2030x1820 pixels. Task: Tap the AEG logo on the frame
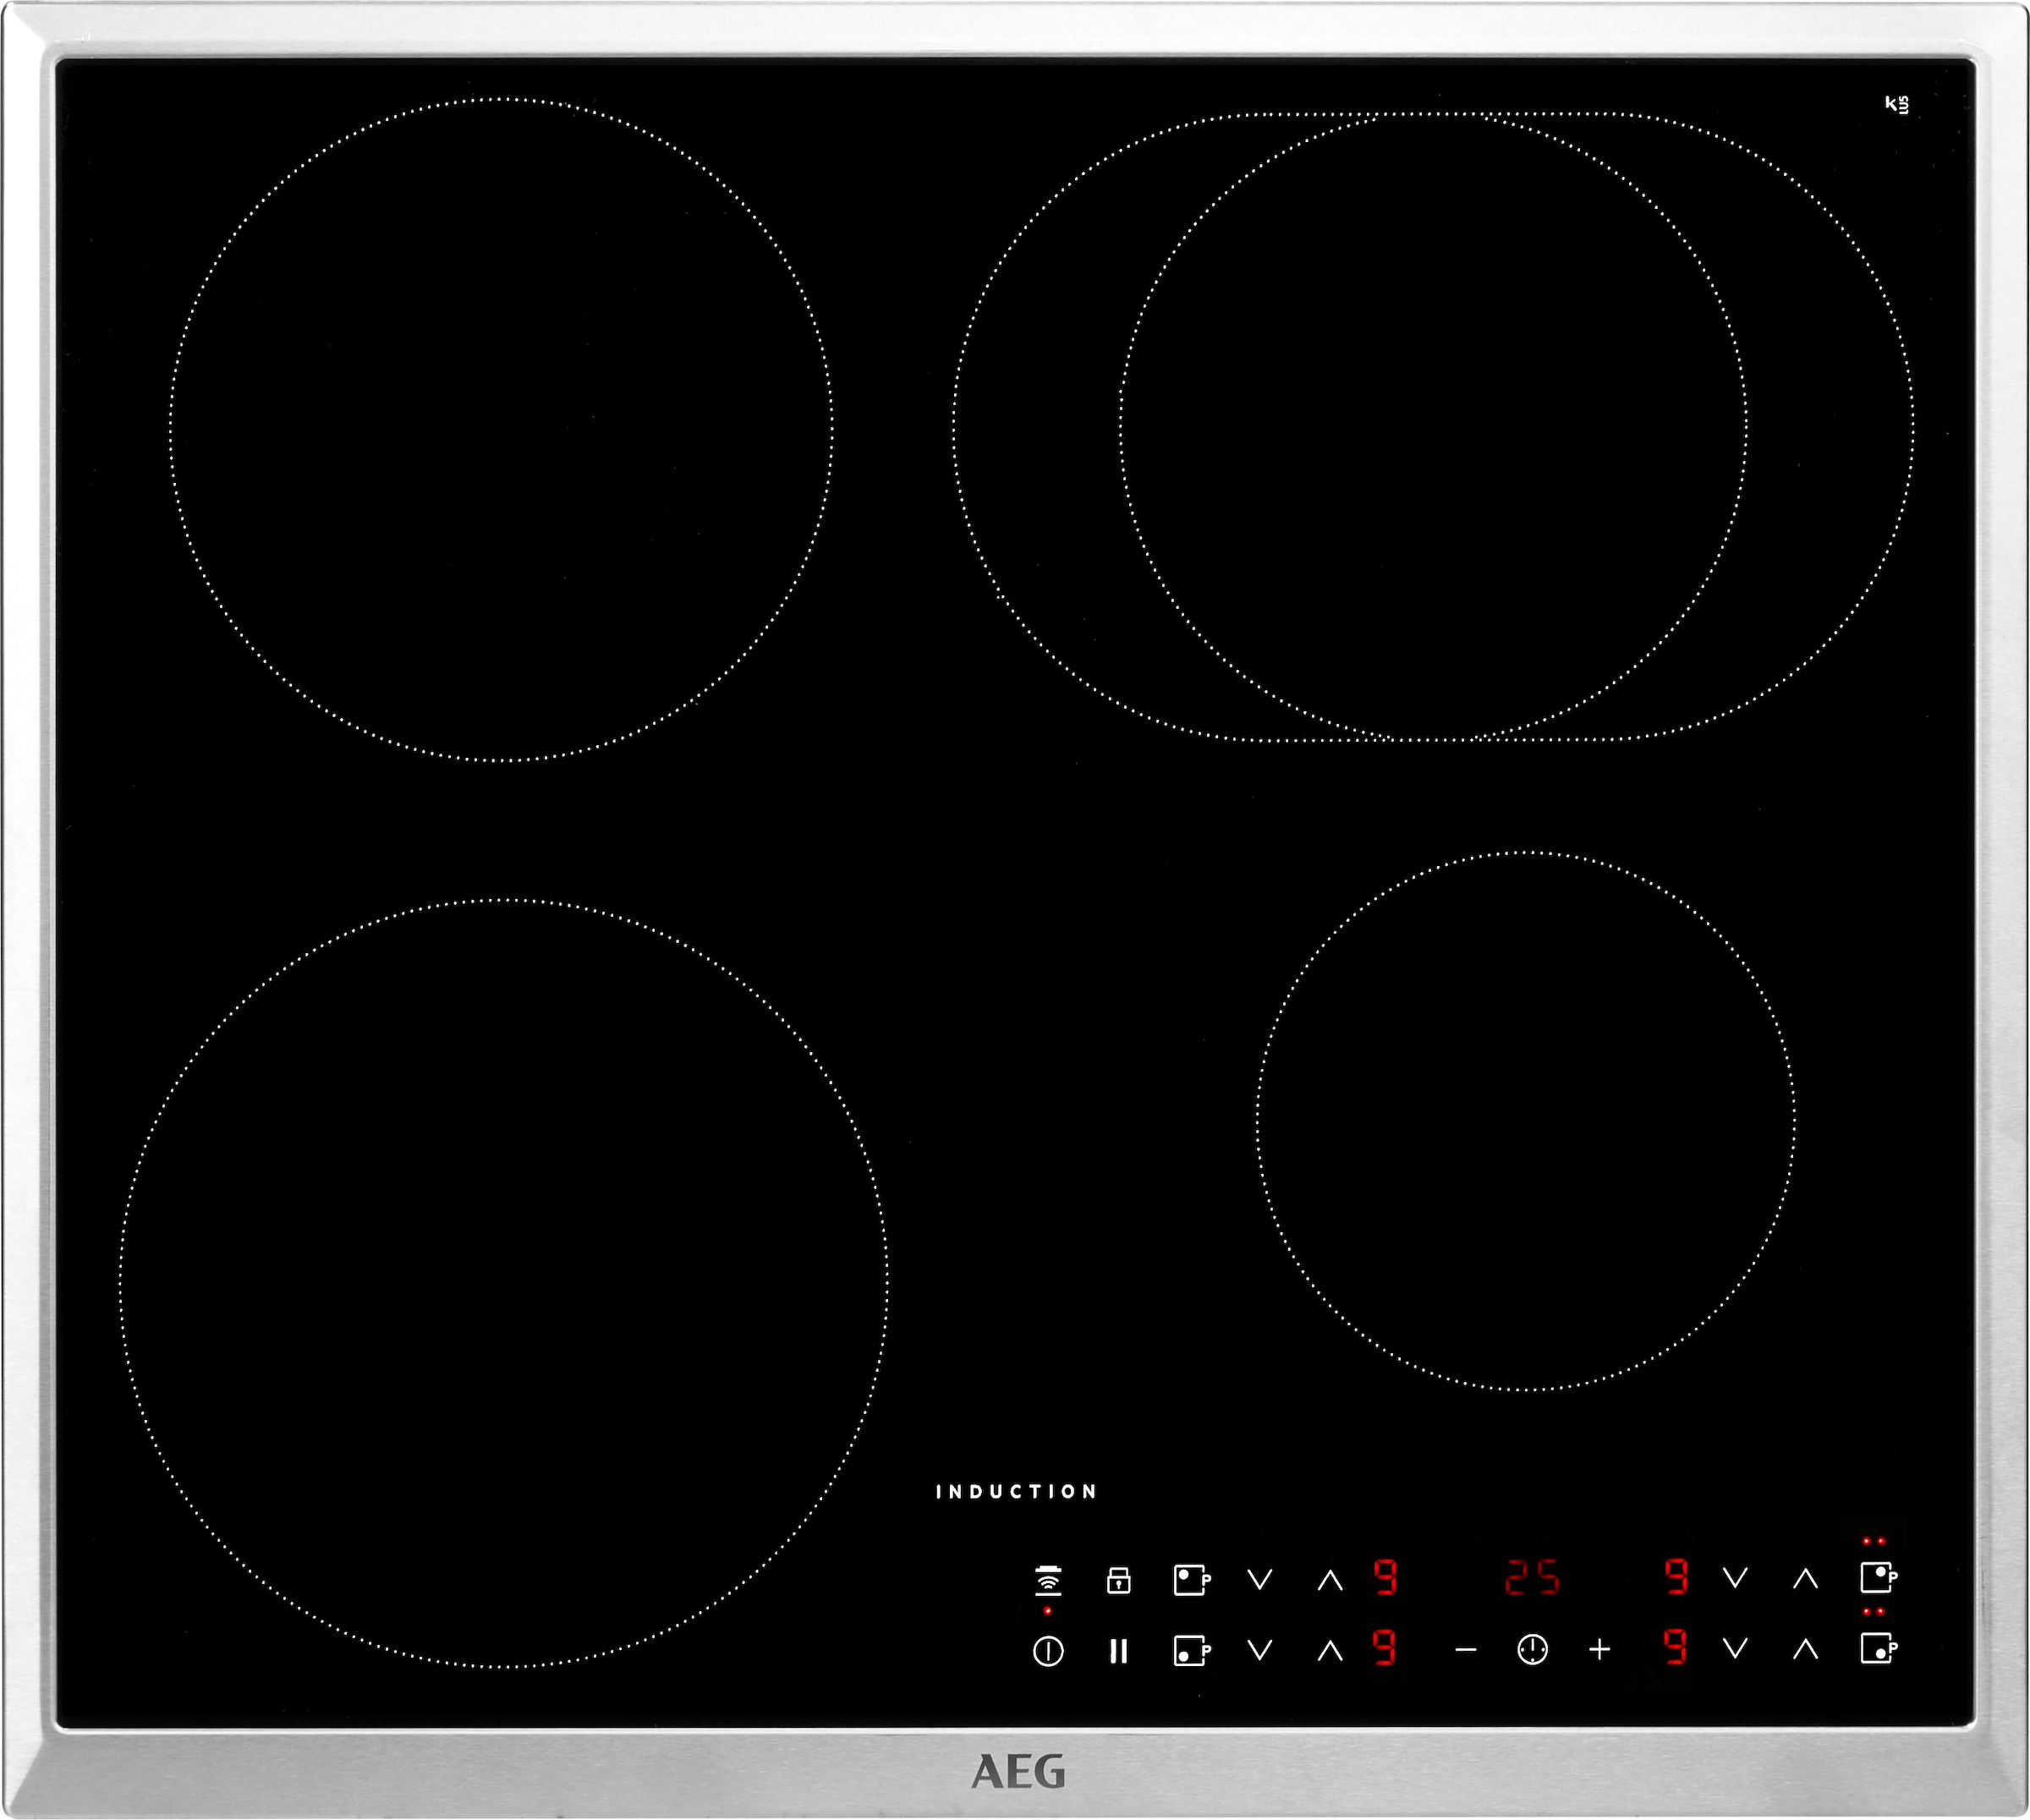[1018, 1772]
